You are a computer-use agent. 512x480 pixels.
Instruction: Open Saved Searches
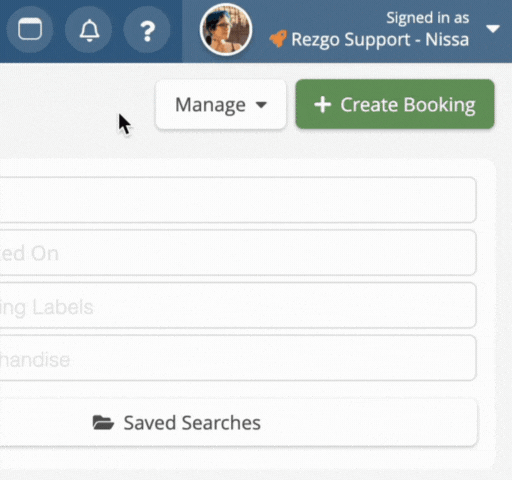[238, 423]
